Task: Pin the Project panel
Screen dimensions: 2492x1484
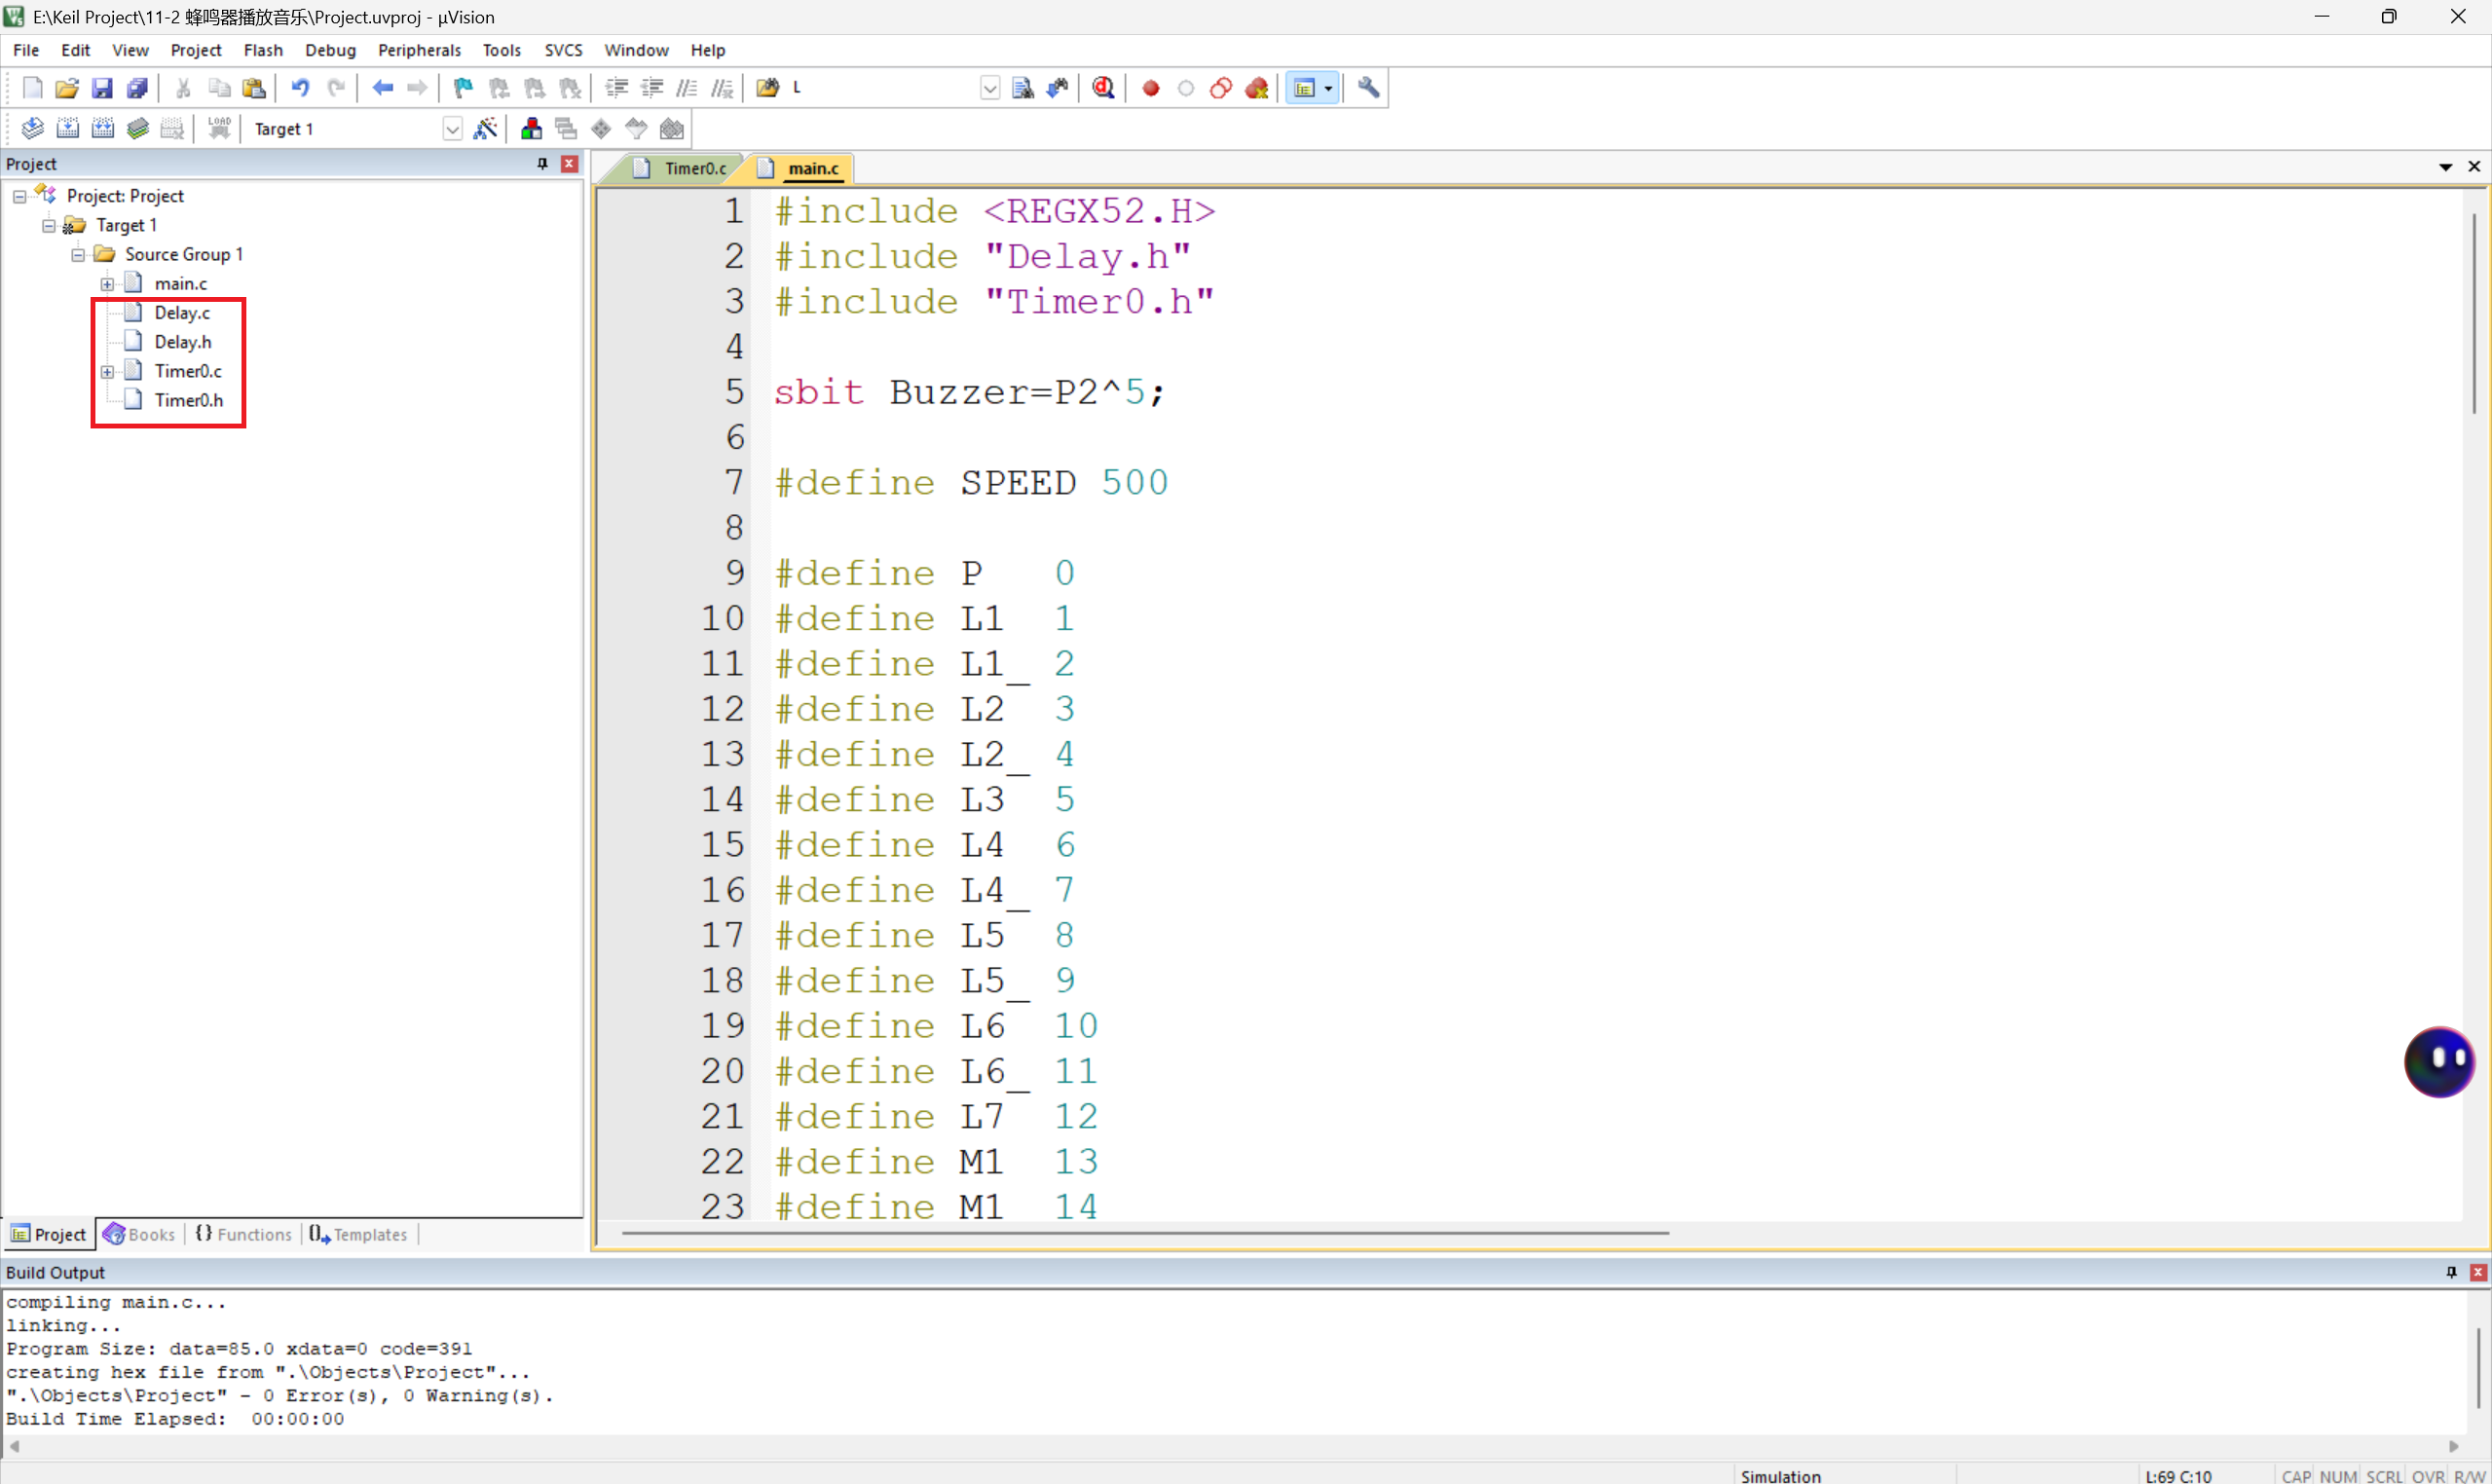Action: [543, 163]
